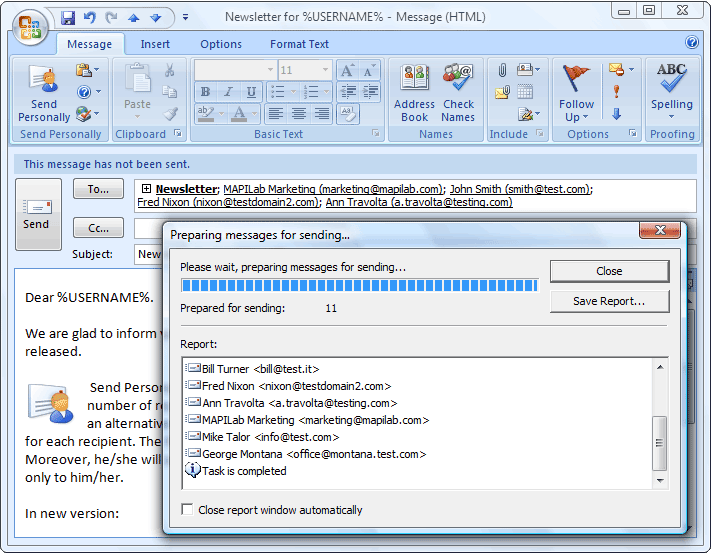
Task: Open the Customize Quick Access Toolbar arrow
Action: tap(185, 17)
